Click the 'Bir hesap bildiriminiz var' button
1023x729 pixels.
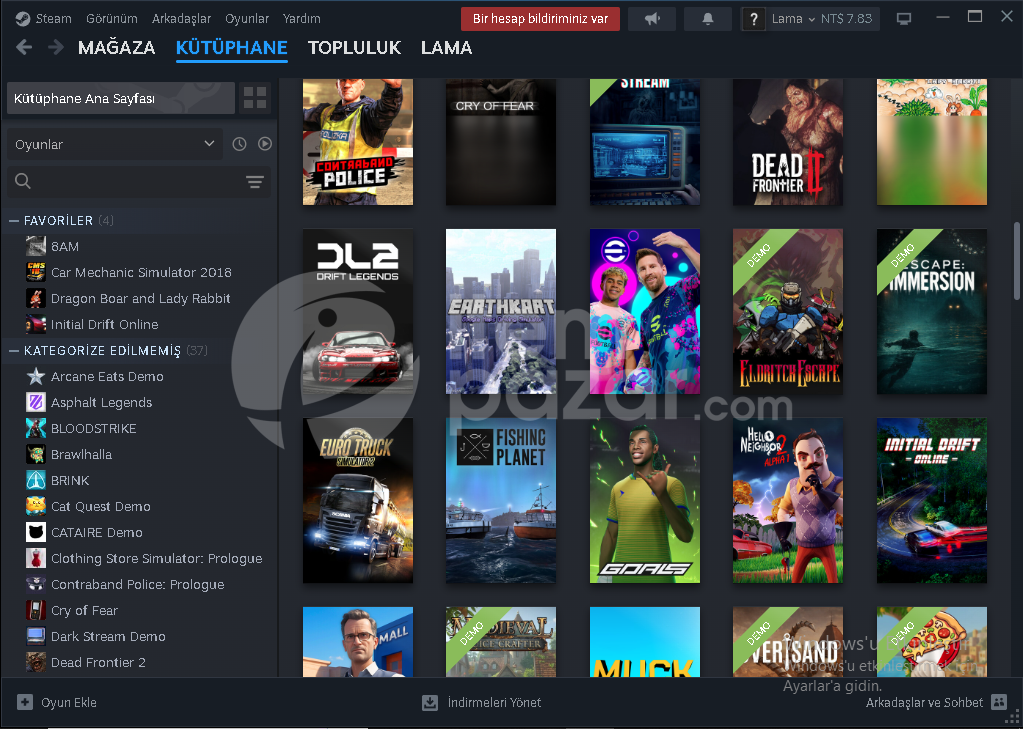540,19
